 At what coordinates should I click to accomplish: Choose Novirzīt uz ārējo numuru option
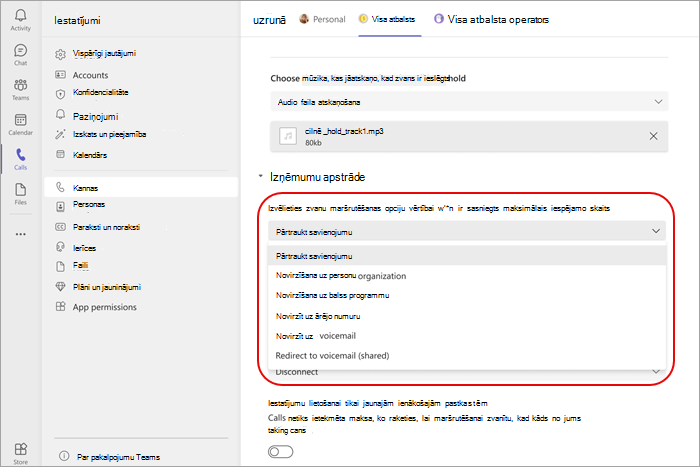(x=467, y=316)
